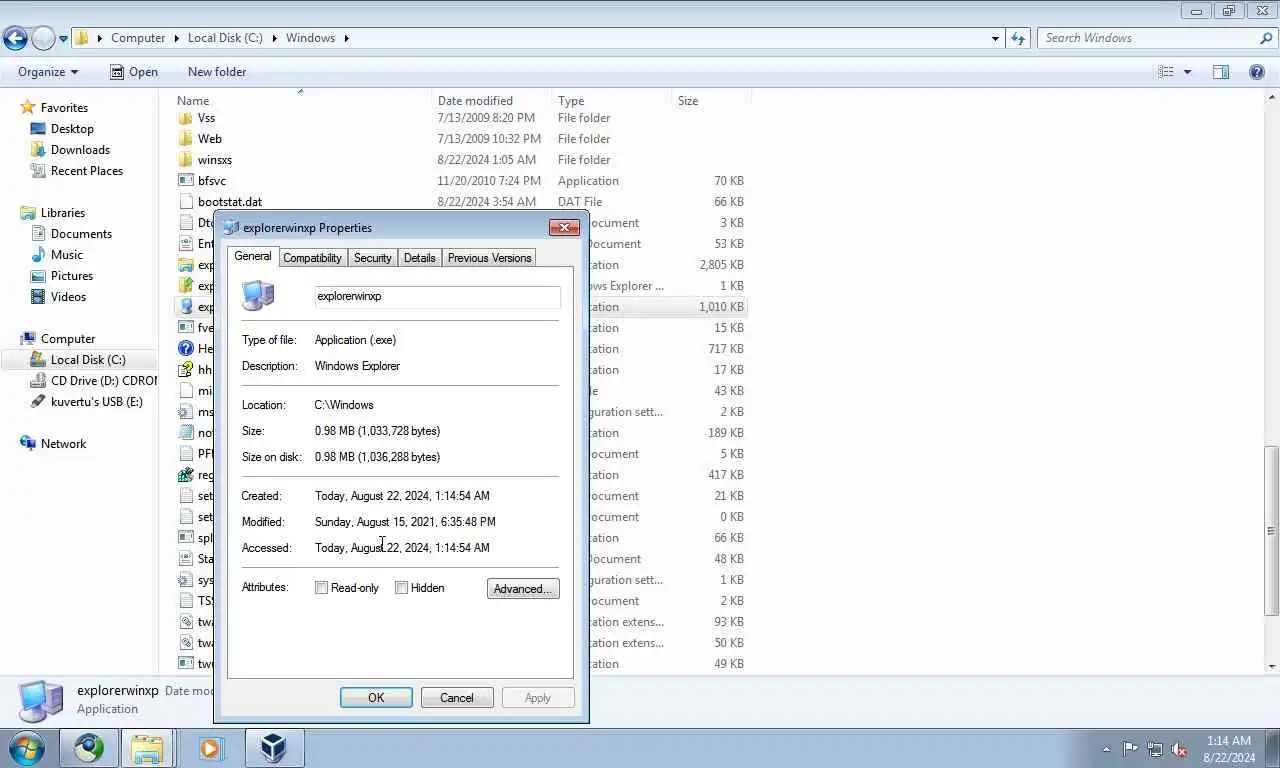Open the Pictures library

pos(72,276)
